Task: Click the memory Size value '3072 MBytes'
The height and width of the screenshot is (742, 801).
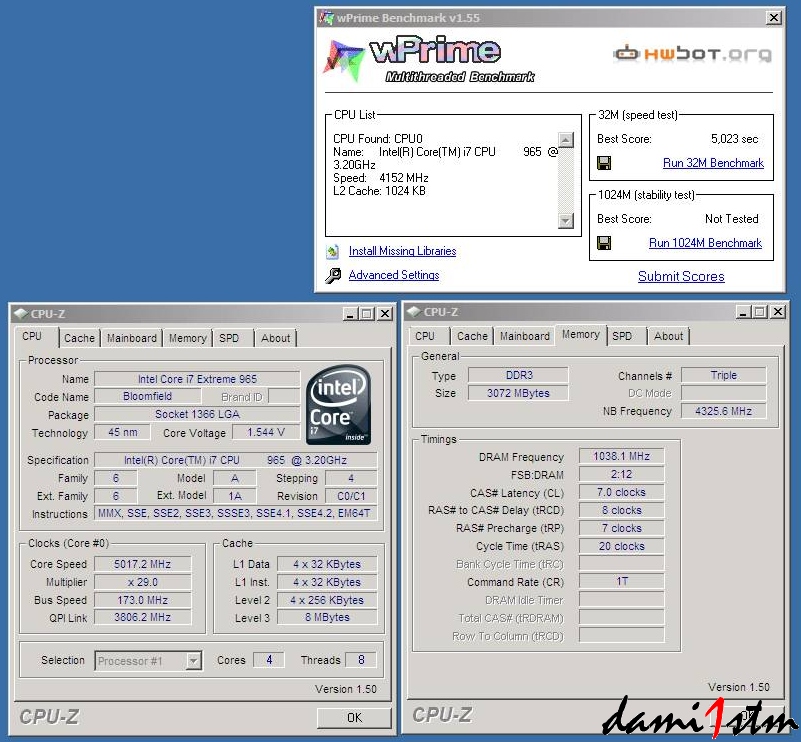Action: (518, 393)
